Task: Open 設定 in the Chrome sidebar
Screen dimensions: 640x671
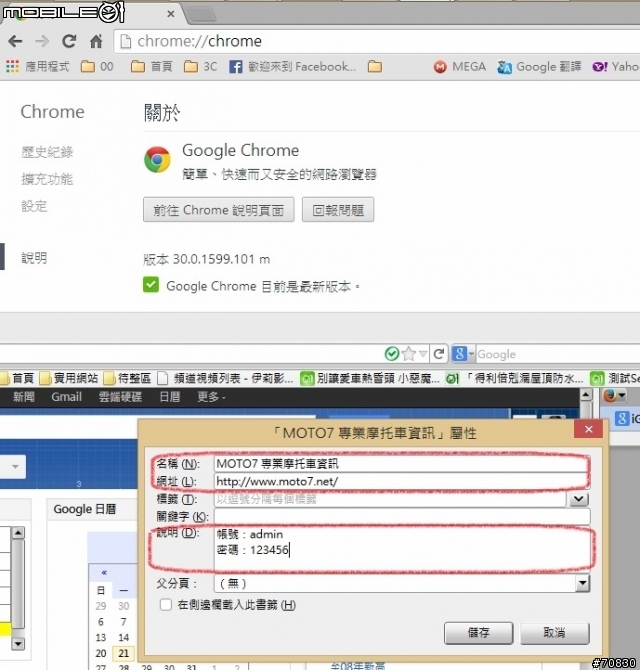Action: click(34, 206)
